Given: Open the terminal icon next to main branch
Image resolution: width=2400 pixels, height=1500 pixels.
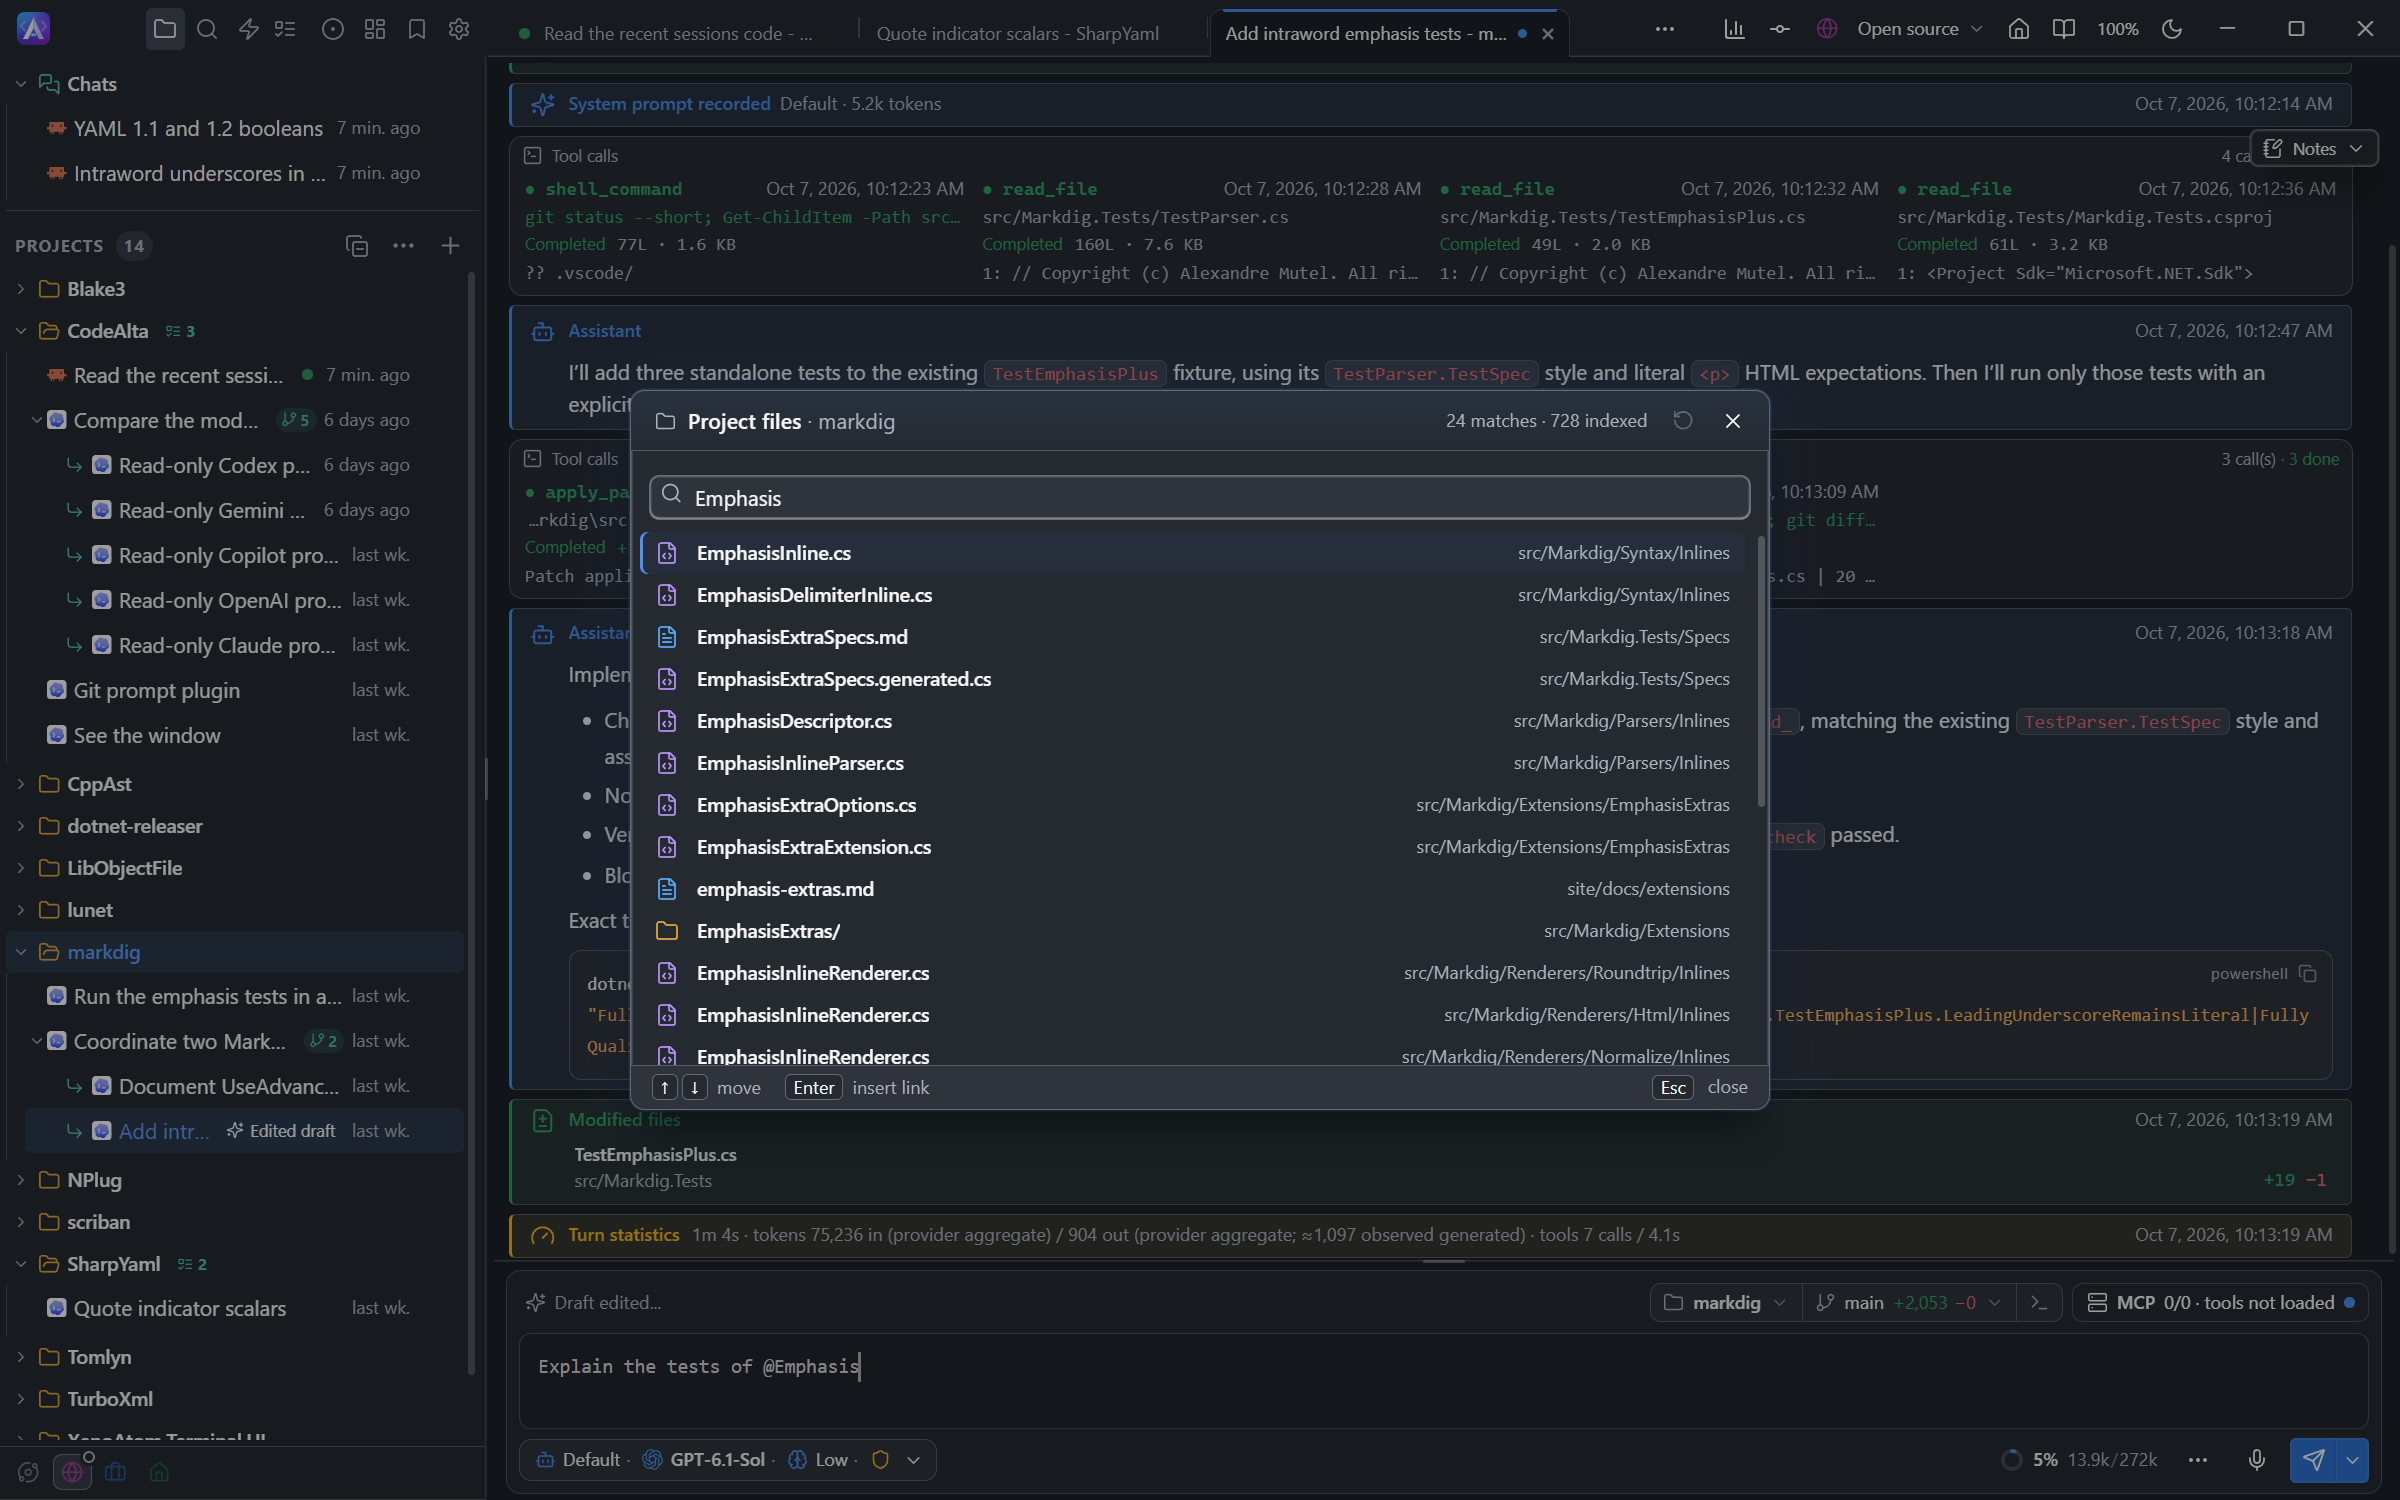Looking at the screenshot, I should (2039, 1303).
